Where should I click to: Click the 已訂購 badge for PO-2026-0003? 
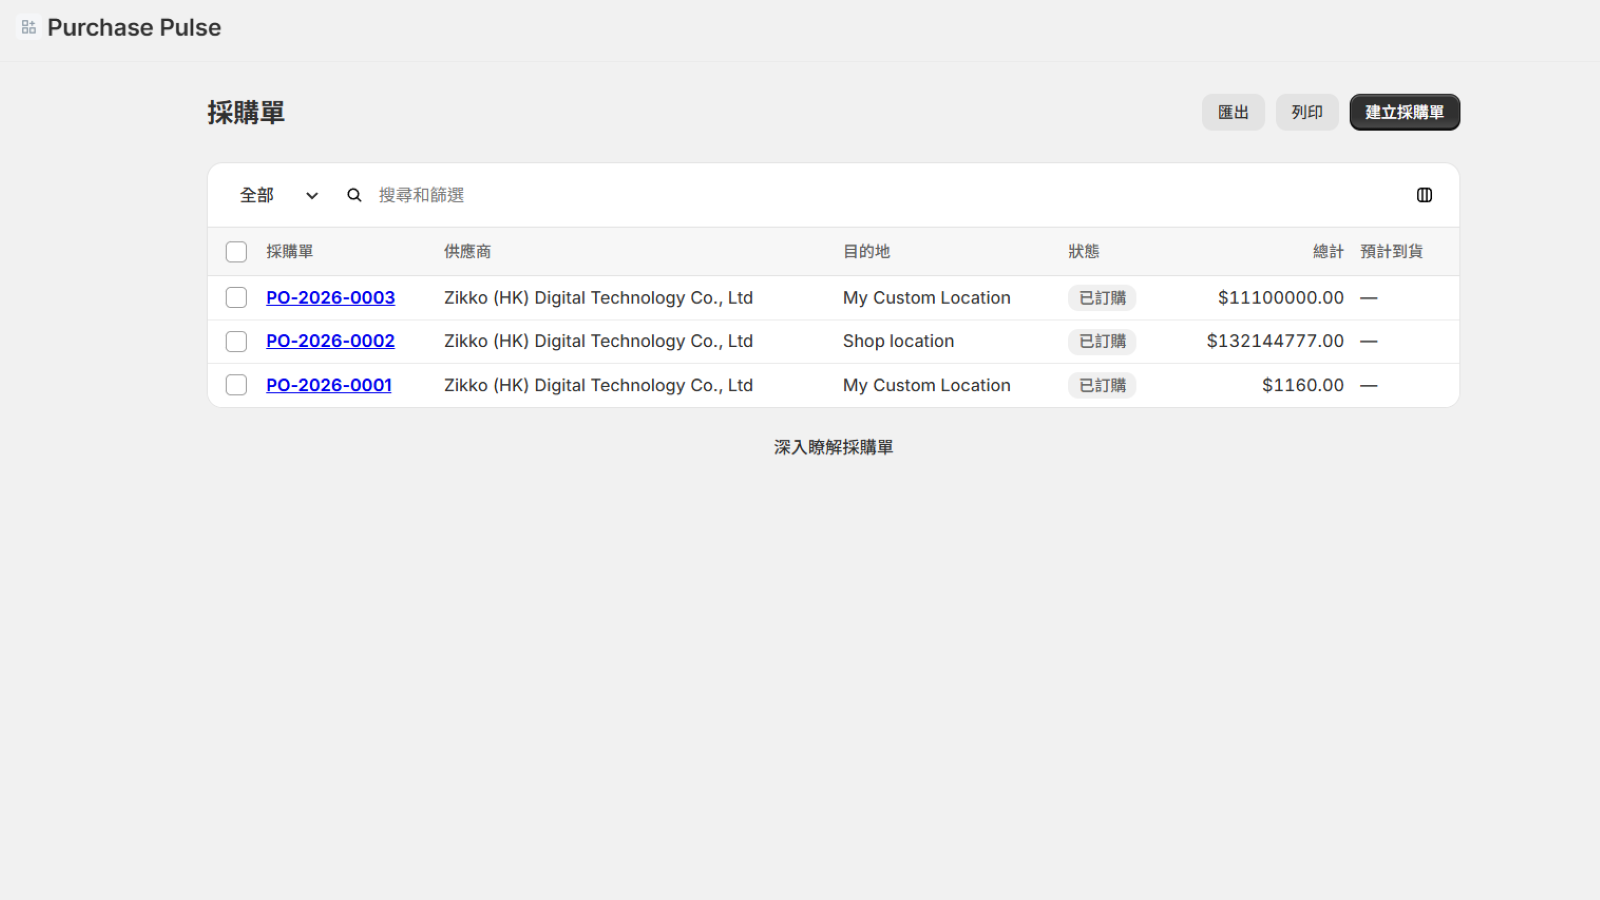(x=1102, y=298)
